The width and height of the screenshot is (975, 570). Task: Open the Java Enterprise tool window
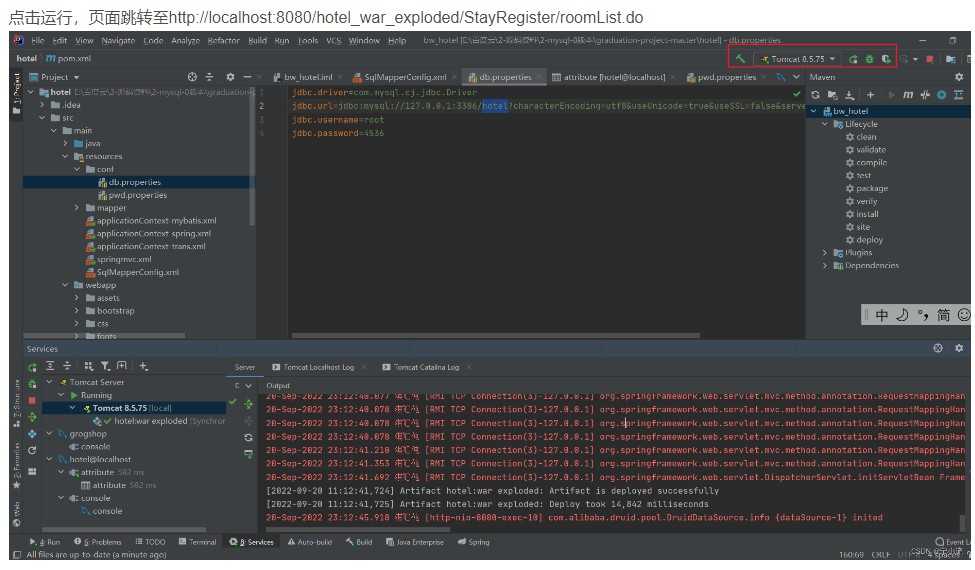pos(415,543)
